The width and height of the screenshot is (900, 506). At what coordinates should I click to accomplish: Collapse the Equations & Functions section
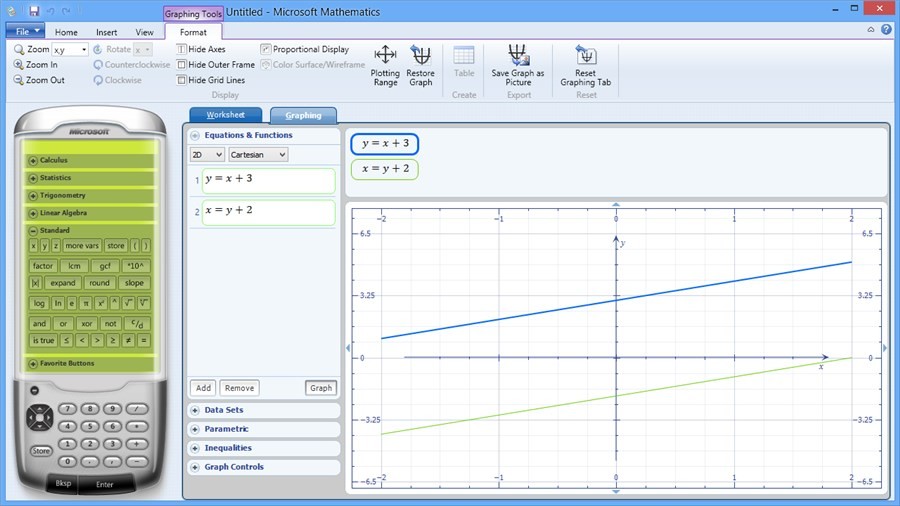pyautogui.click(x=195, y=135)
